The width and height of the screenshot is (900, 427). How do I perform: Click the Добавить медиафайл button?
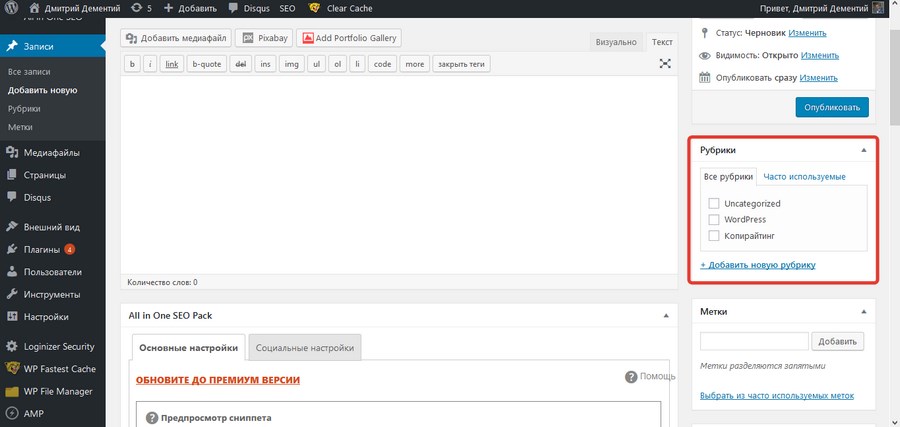(176, 38)
